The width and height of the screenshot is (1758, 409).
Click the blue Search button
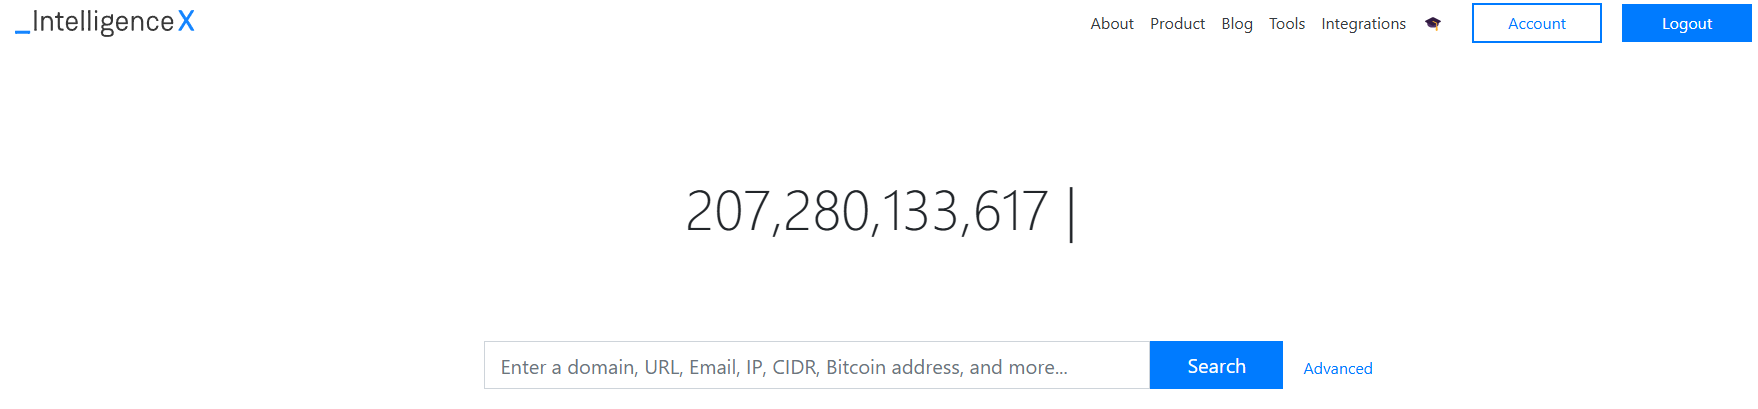pyautogui.click(x=1216, y=365)
